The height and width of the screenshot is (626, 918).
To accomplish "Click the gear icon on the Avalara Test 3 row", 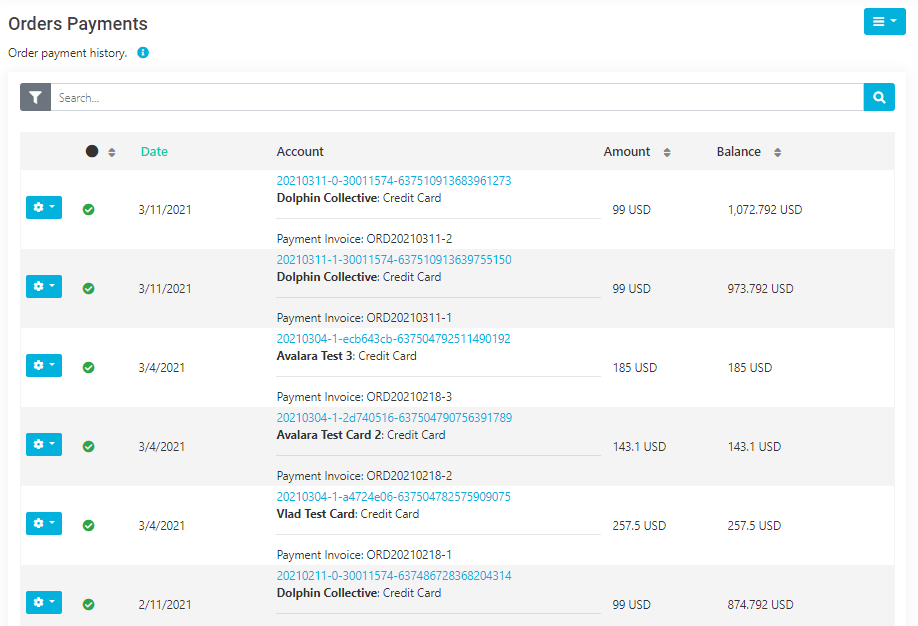I will pyautogui.click(x=38, y=365).
